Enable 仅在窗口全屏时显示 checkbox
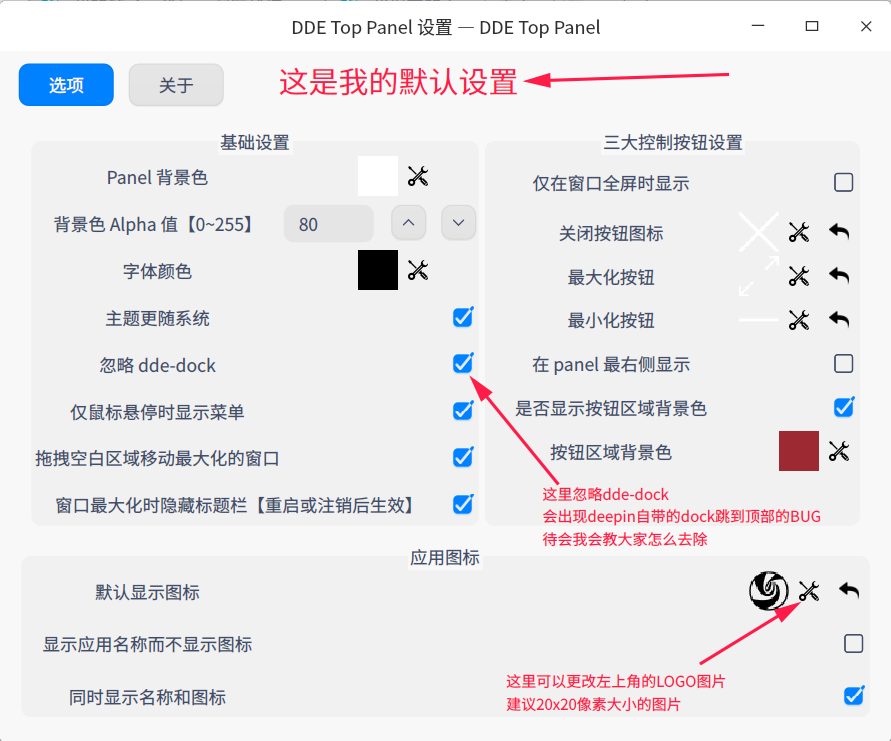 pos(843,182)
